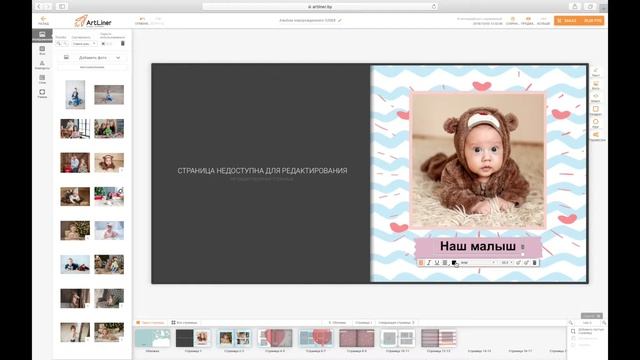Delete photos with the panel trash icon
This screenshot has width=640, height=360.
tap(123, 43)
